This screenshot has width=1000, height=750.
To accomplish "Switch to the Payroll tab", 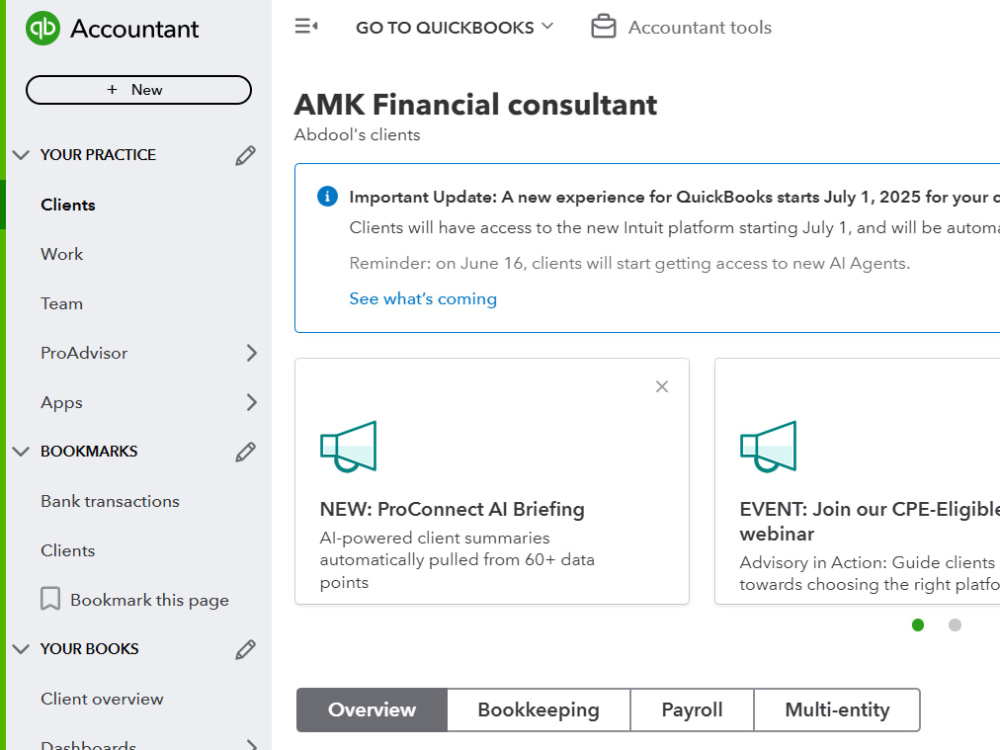I will pyautogui.click(x=692, y=710).
